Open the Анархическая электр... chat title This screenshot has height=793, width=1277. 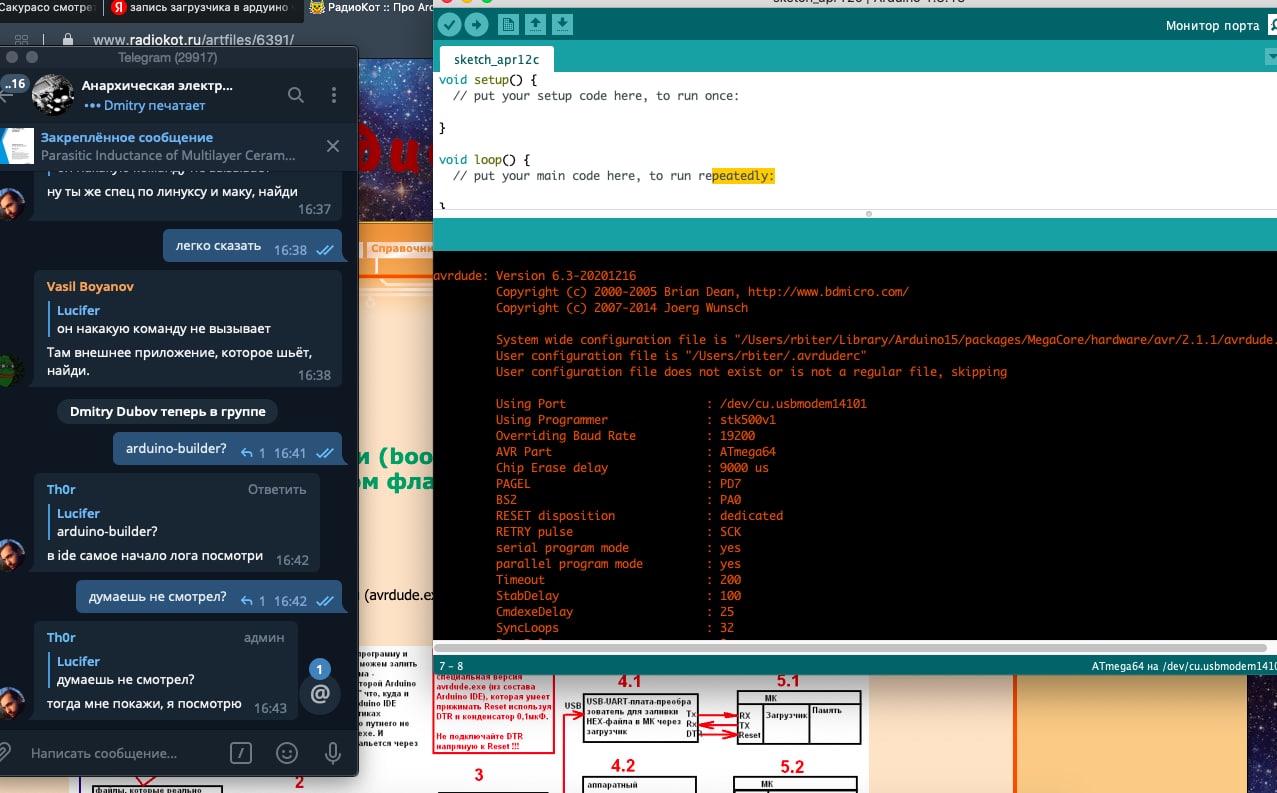coord(157,86)
